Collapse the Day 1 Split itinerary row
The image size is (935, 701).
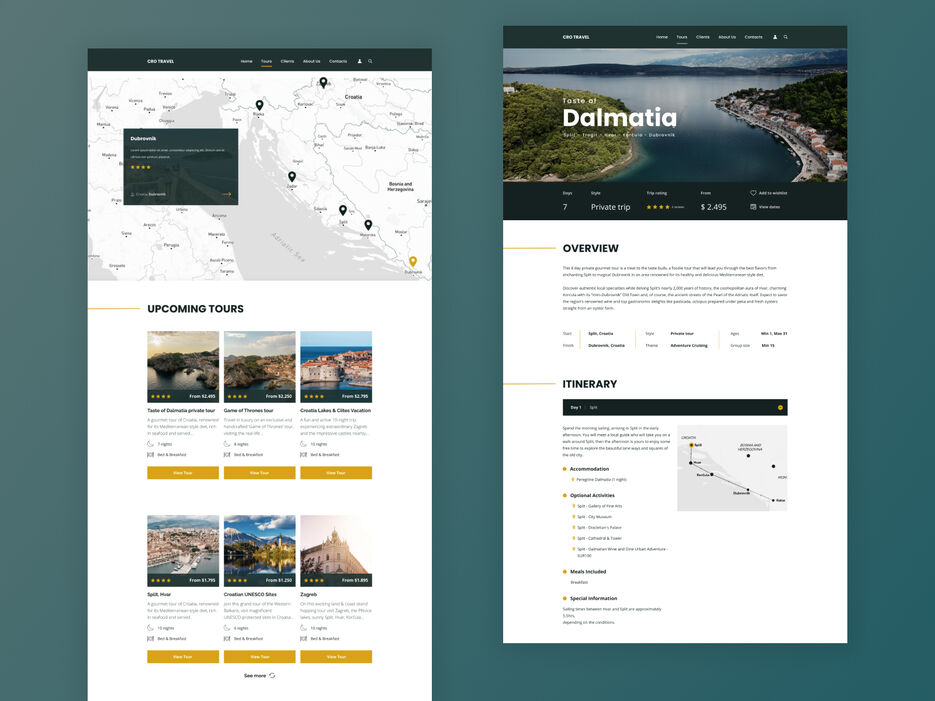[779, 407]
